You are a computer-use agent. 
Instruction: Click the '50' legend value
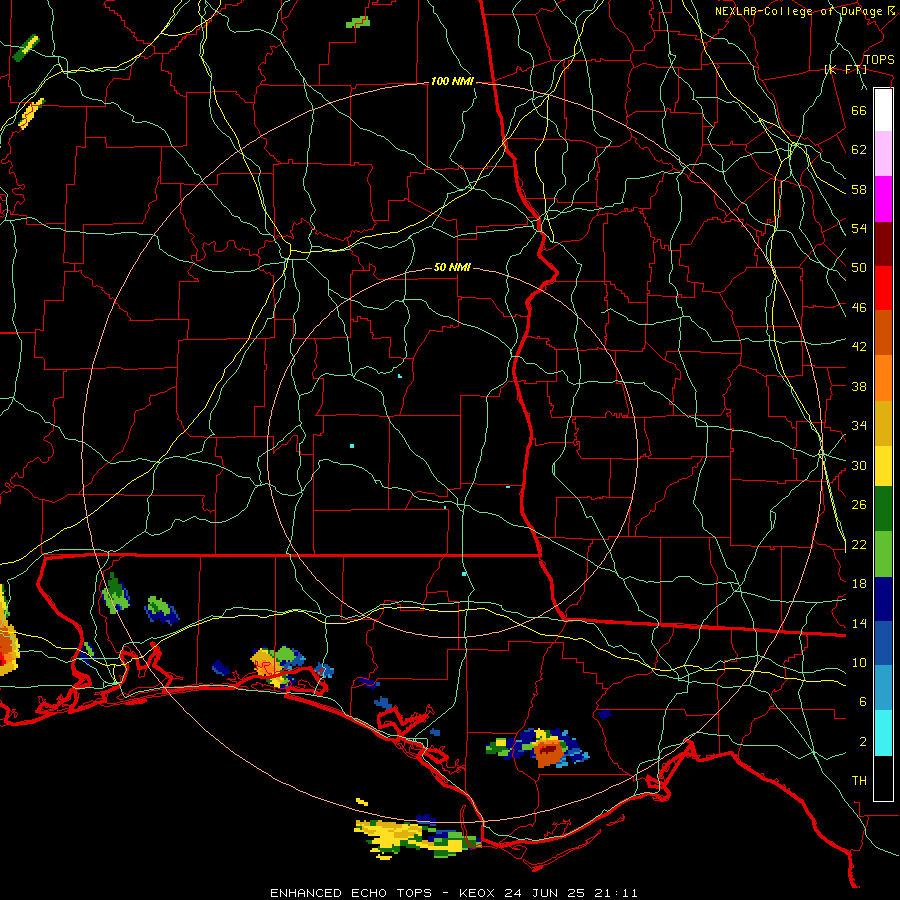tap(859, 268)
